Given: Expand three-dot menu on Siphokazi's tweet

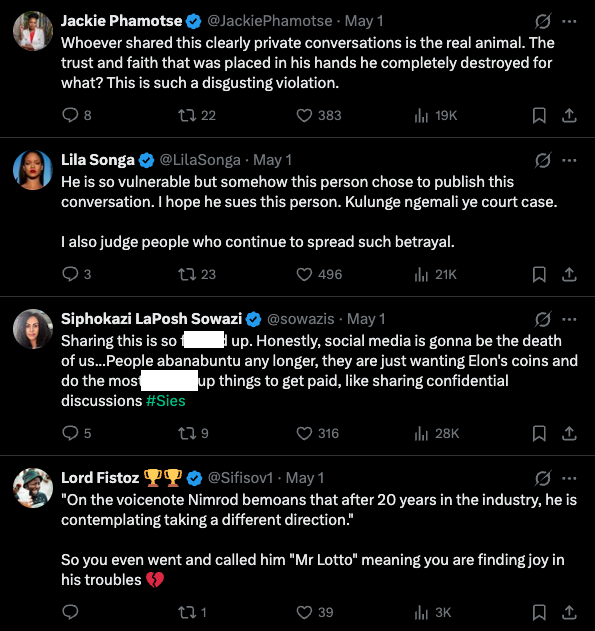Looking at the screenshot, I should pos(569,319).
